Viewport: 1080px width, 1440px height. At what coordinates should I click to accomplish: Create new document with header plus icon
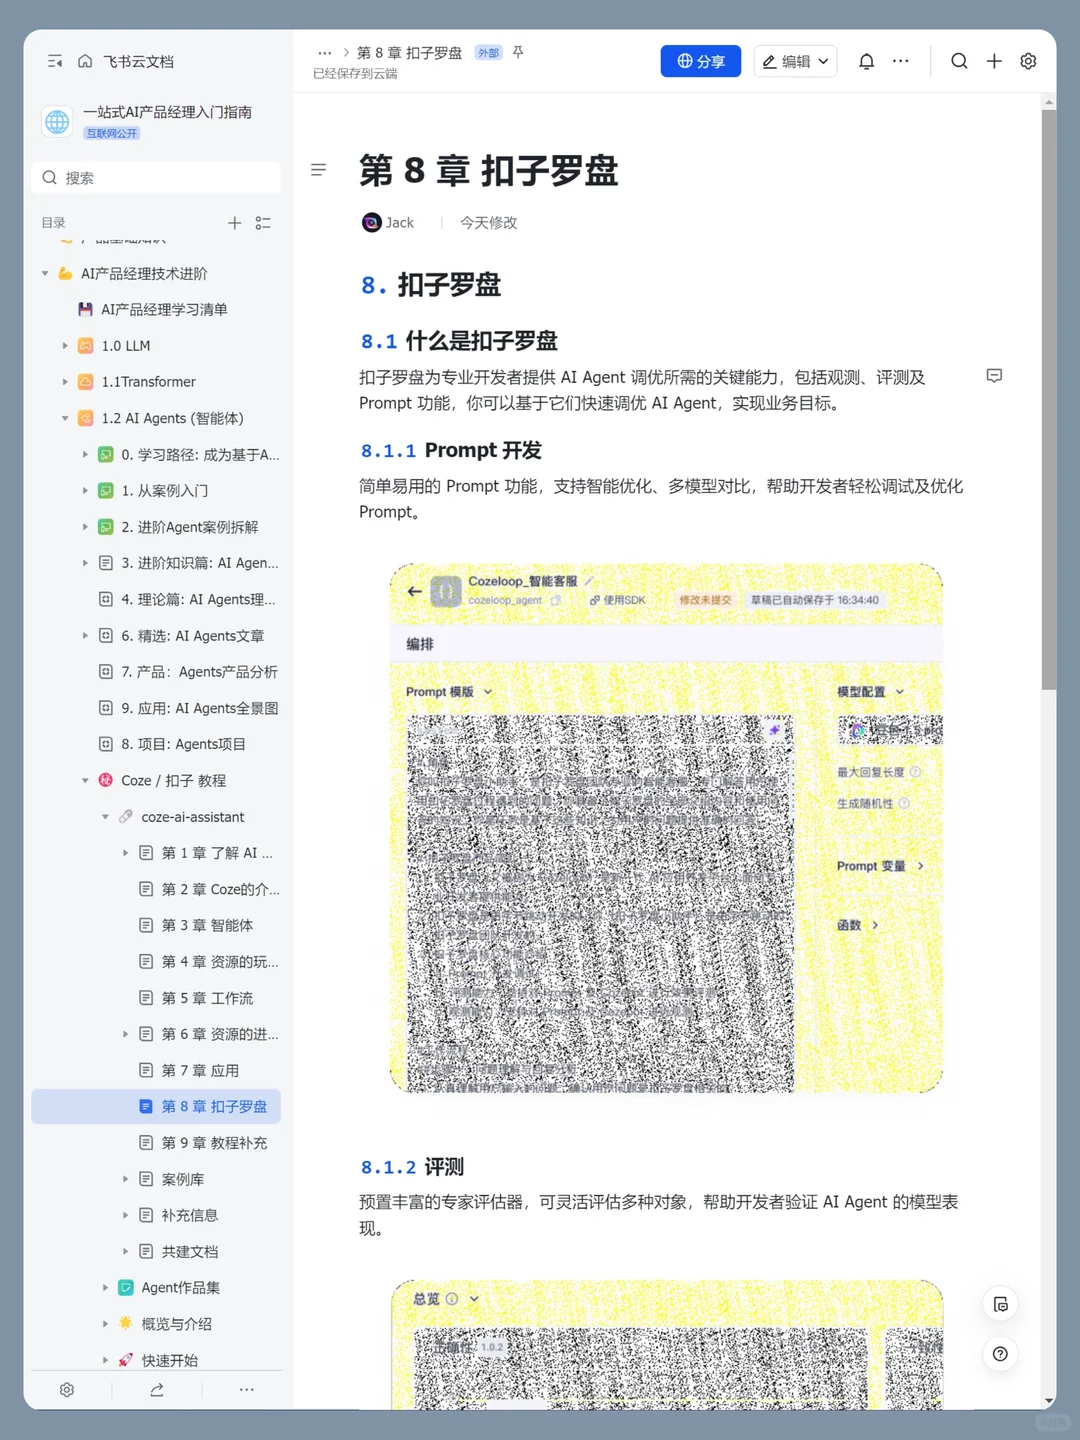click(x=994, y=61)
